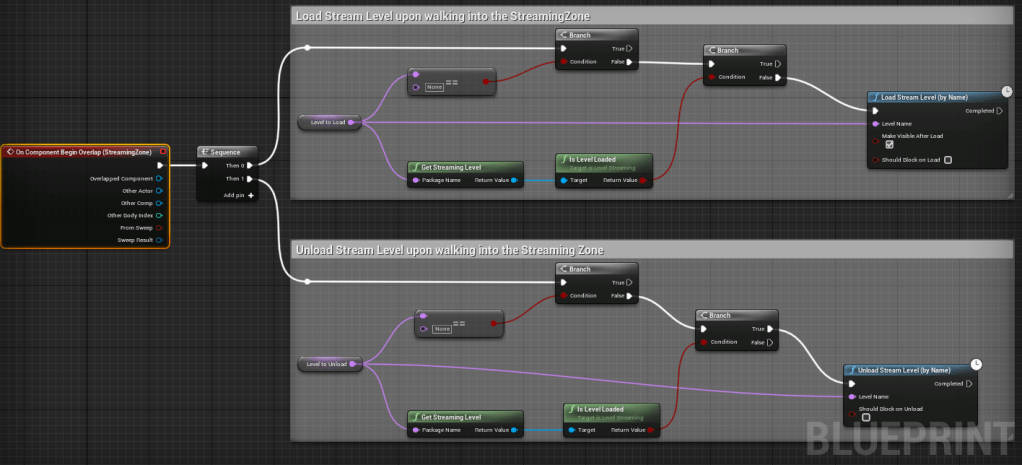
Task: Select the Level to Unload variable node
Action: pos(326,364)
